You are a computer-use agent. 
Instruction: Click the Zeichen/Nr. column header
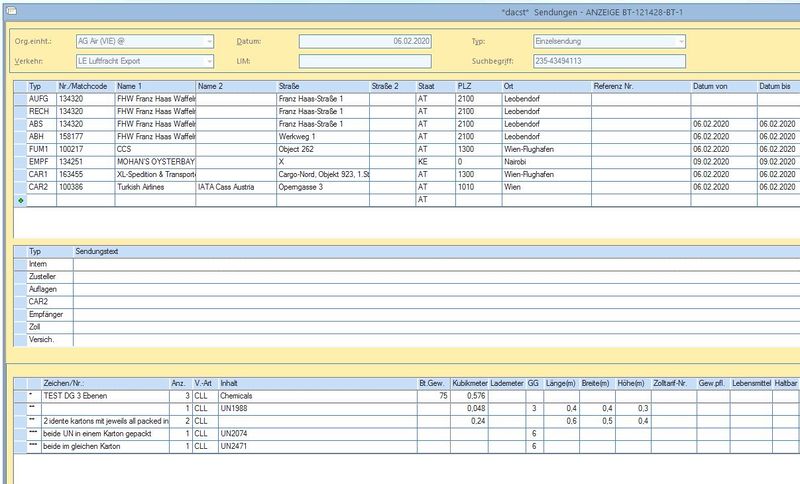click(106, 383)
